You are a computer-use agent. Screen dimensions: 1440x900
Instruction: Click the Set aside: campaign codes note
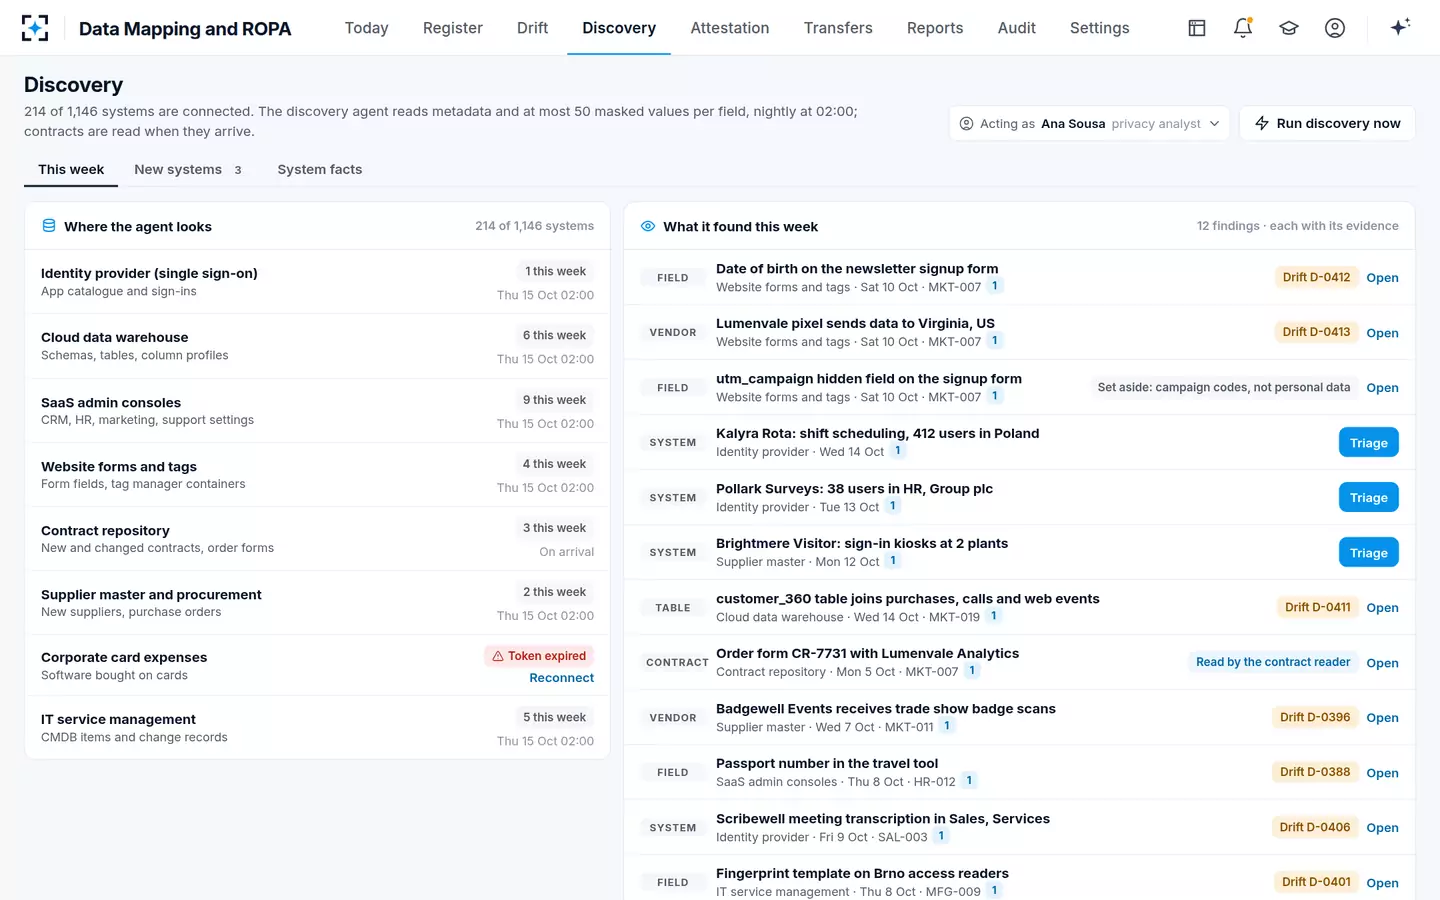[x=1224, y=387]
